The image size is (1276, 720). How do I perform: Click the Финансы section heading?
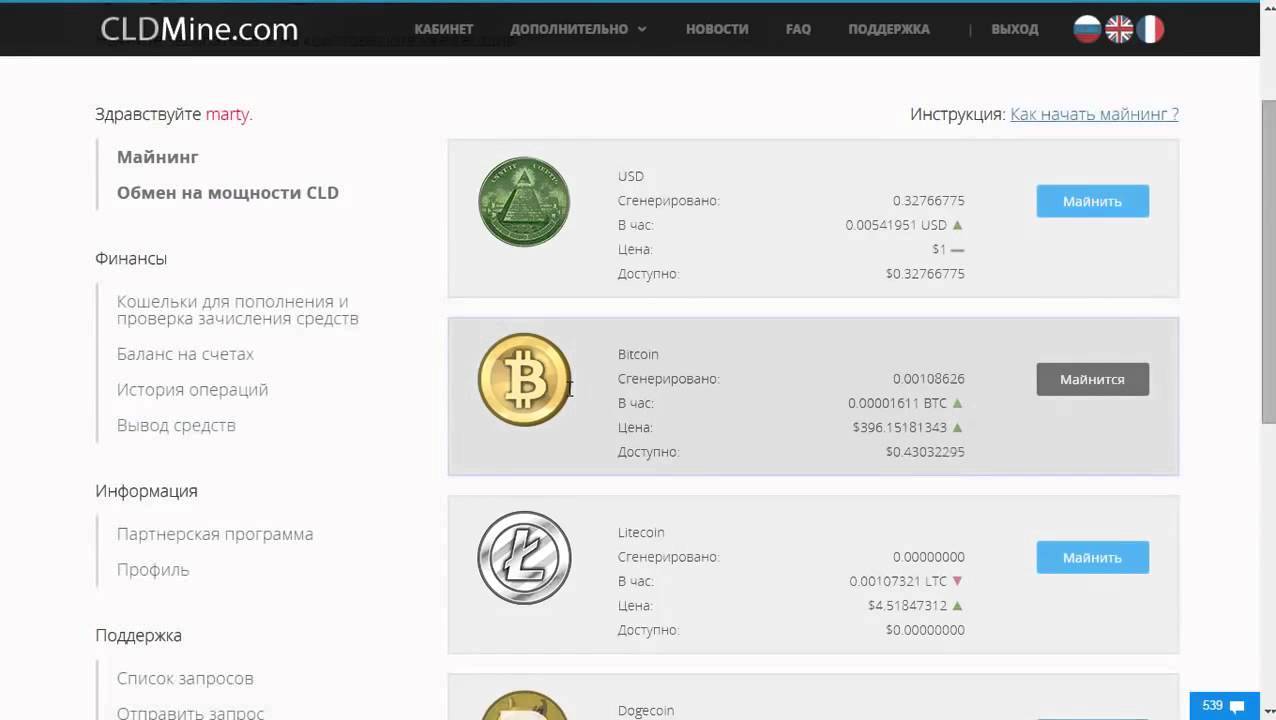pyautogui.click(x=131, y=258)
